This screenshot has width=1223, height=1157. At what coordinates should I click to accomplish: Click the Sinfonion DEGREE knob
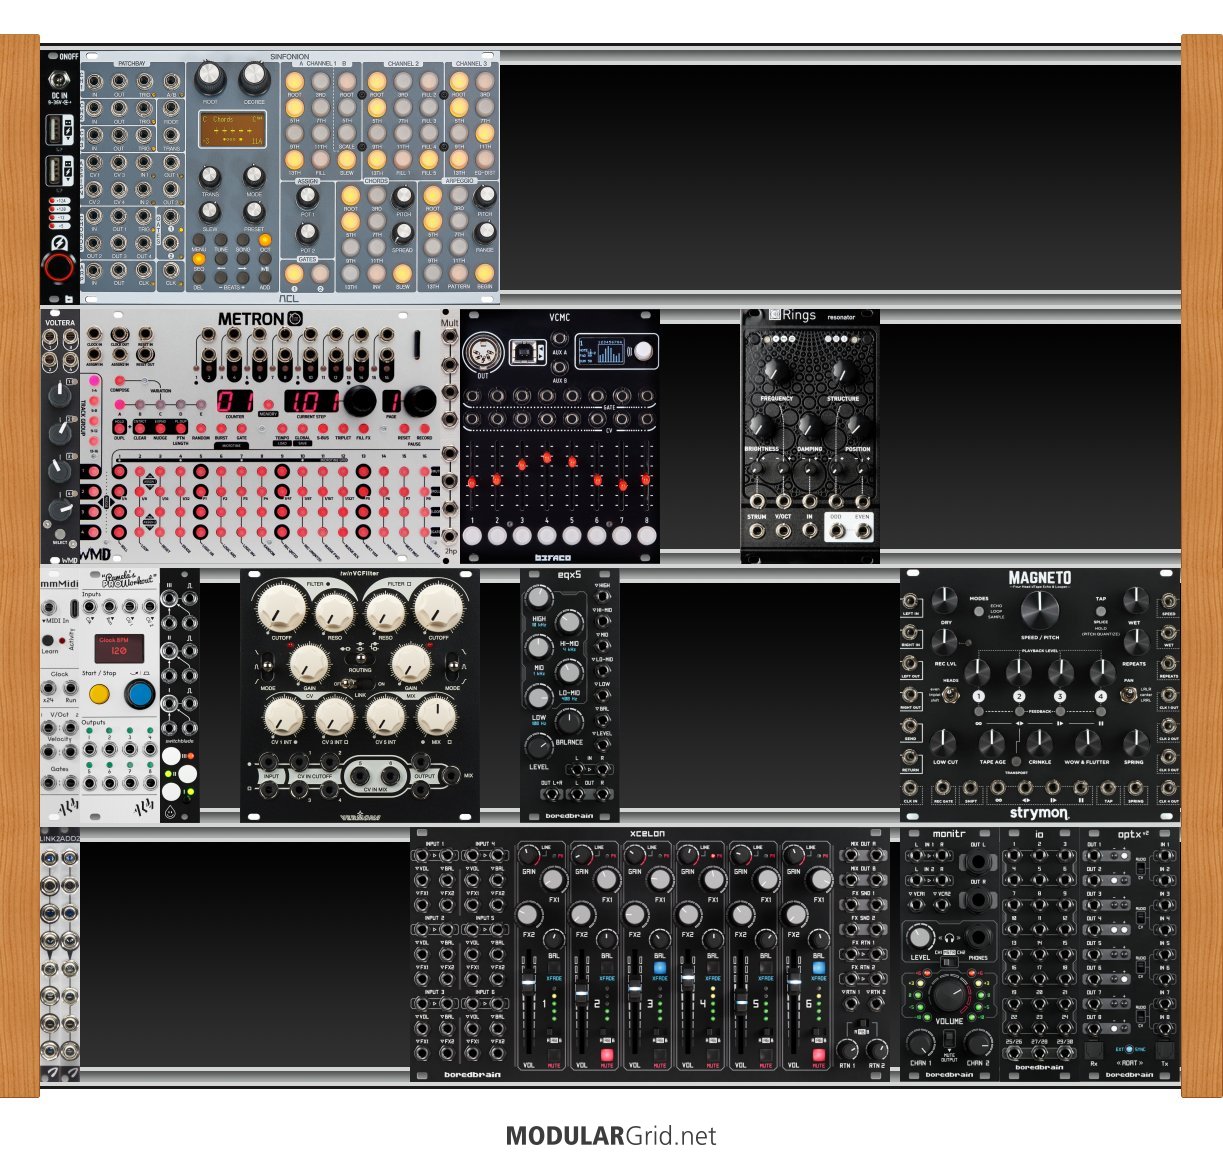point(254,76)
